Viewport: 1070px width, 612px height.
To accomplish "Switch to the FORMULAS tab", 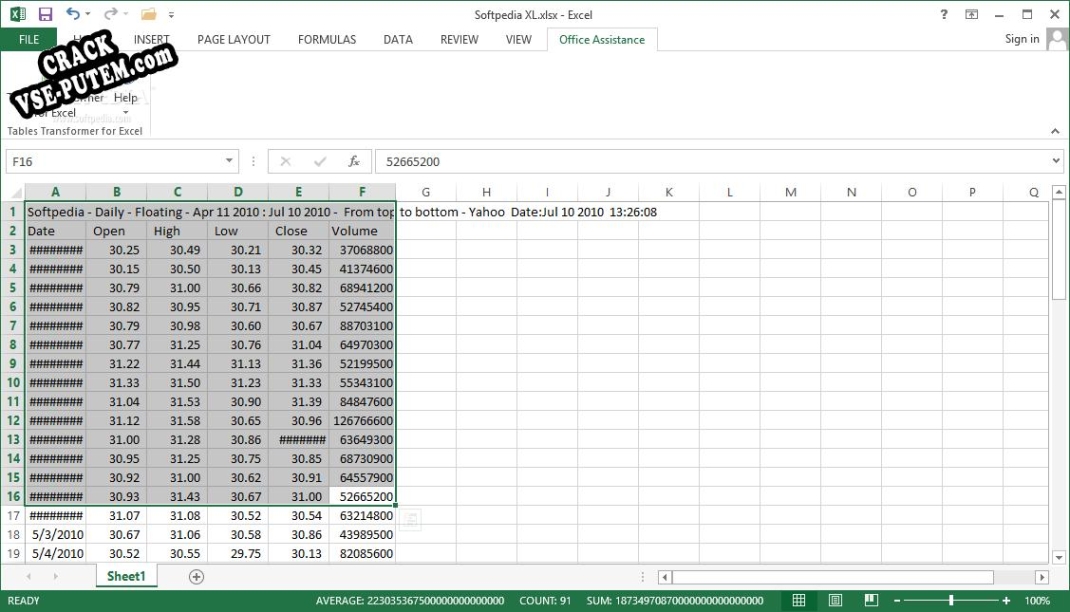I will [x=327, y=40].
